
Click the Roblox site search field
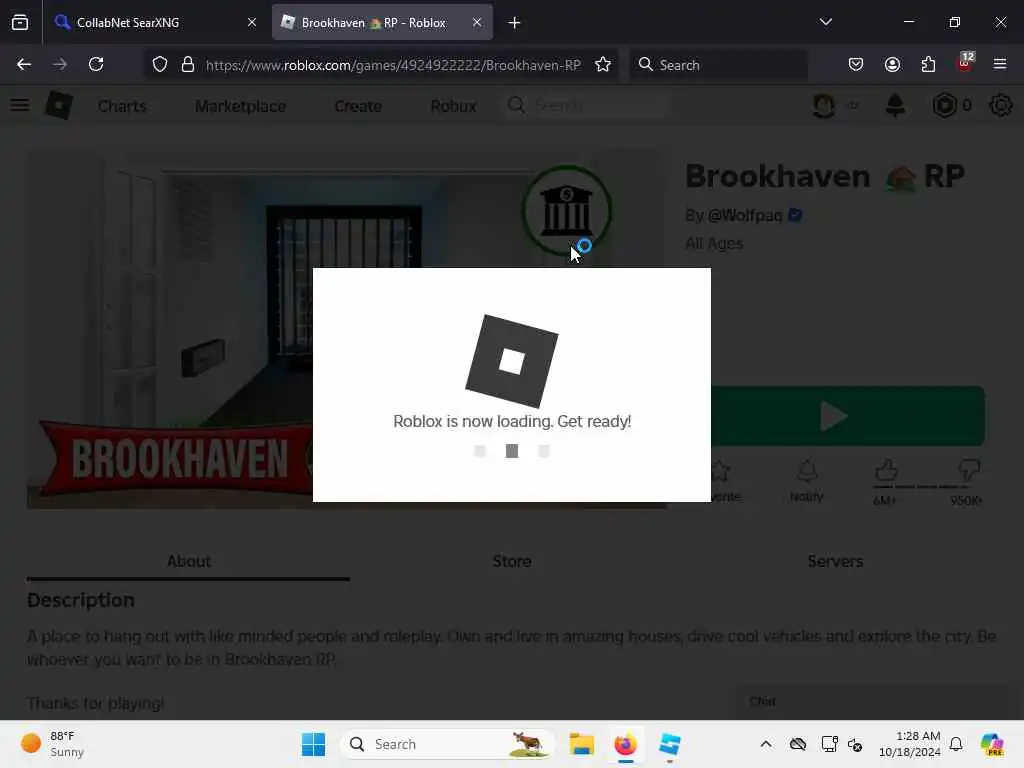(x=586, y=105)
